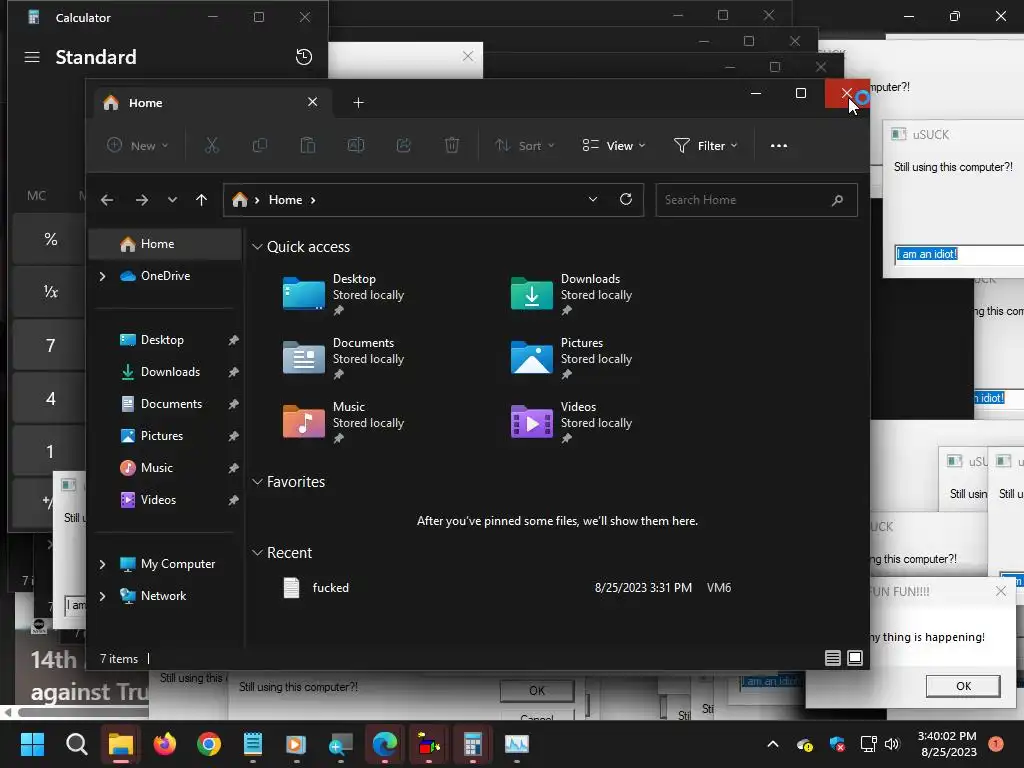Navigate up one level with up arrow
The width and height of the screenshot is (1024, 768).
201,200
